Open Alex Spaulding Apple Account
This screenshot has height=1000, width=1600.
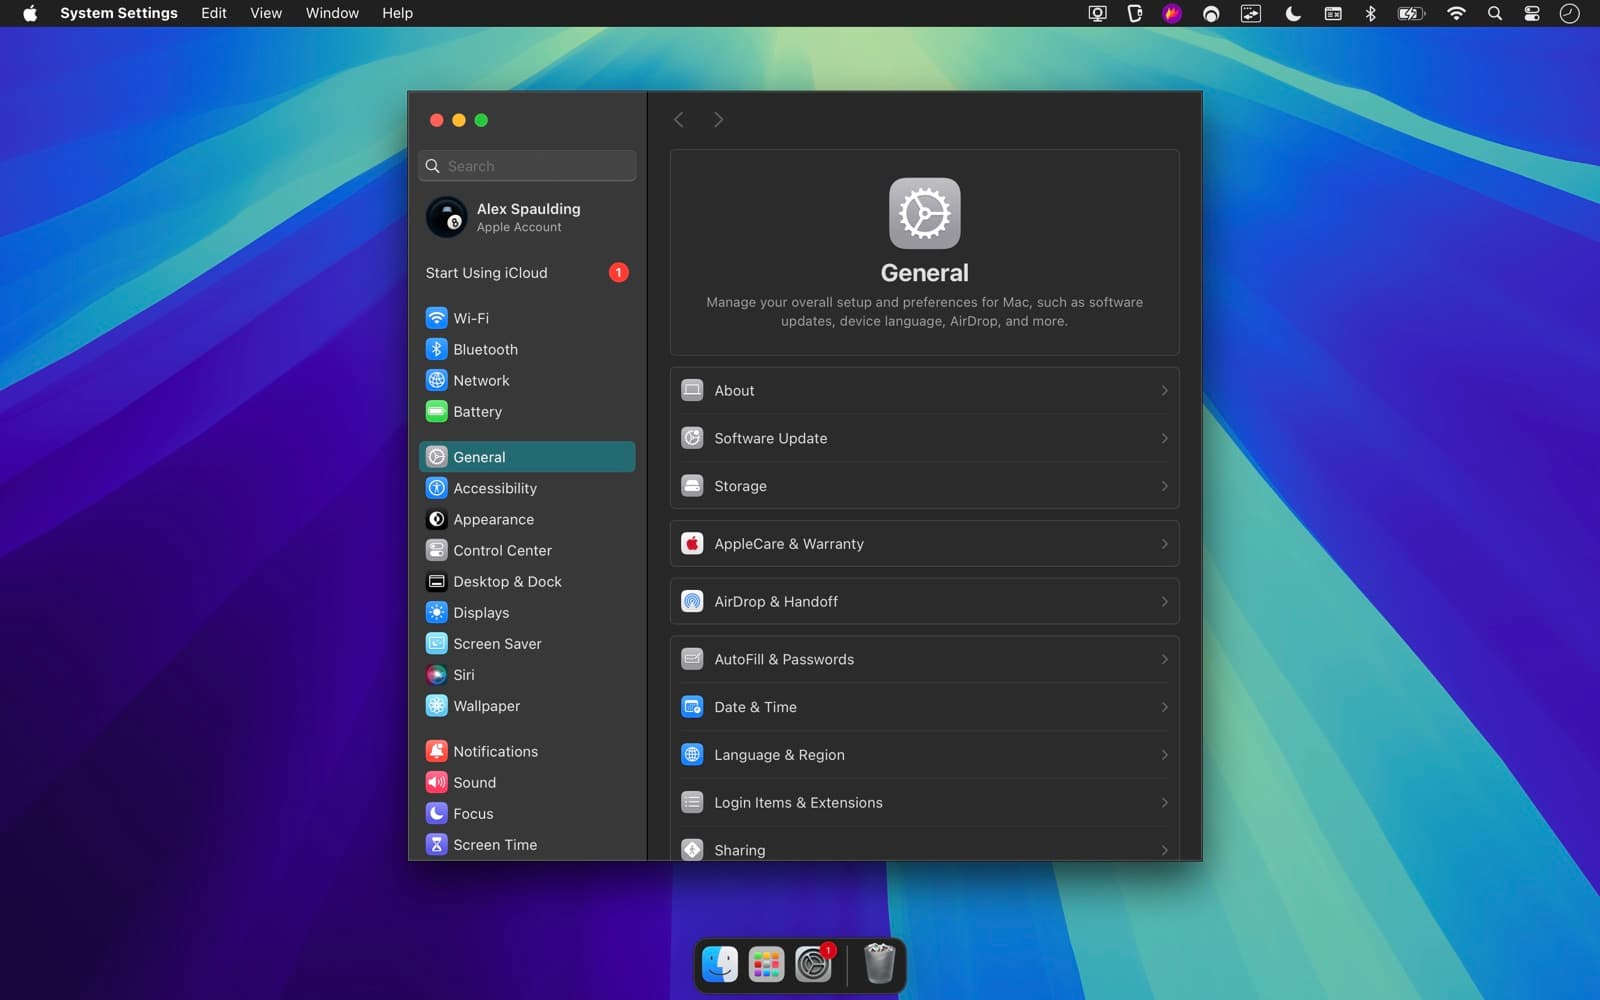(x=527, y=217)
